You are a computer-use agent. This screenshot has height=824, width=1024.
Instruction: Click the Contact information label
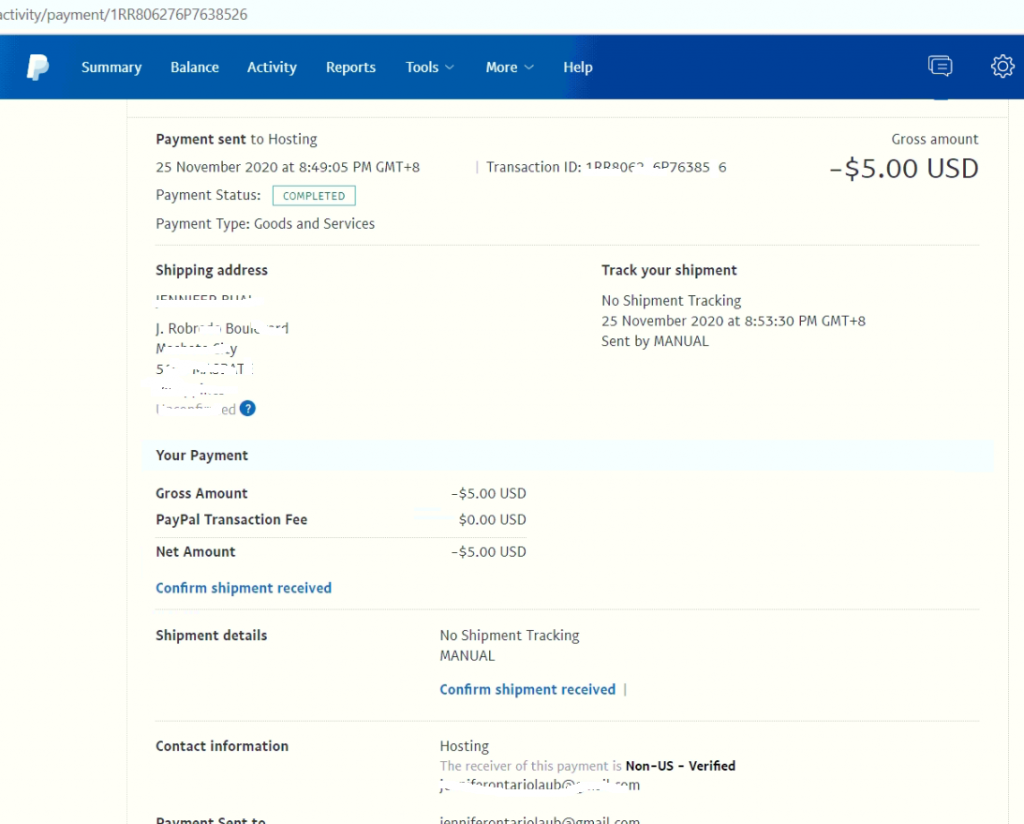point(222,746)
